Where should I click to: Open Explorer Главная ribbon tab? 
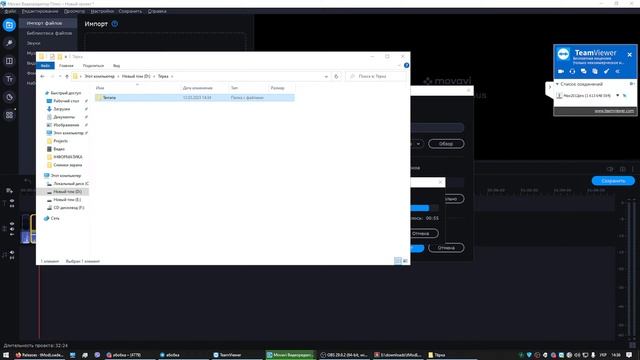pyautogui.click(x=66, y=66)
